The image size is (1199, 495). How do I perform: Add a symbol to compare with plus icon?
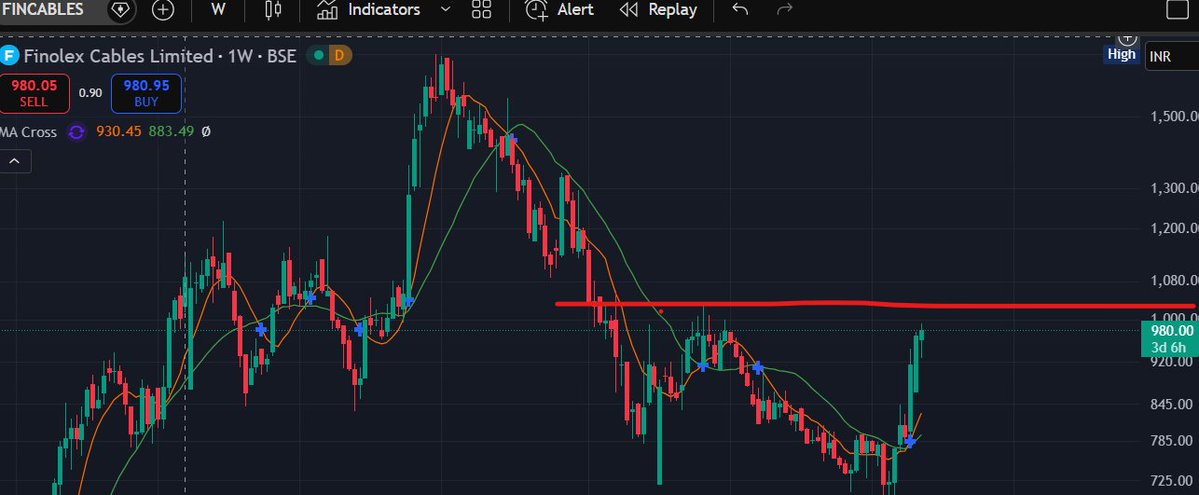(163, 10)
